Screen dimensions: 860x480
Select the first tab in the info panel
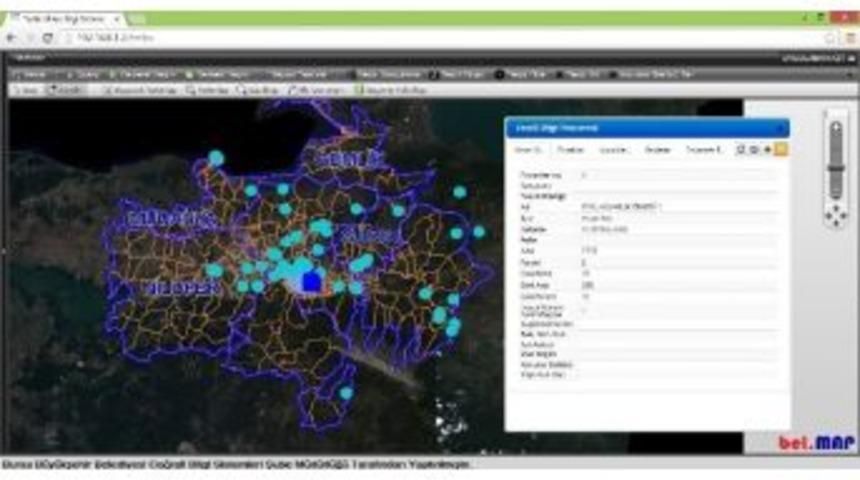(x=528, y=150)
